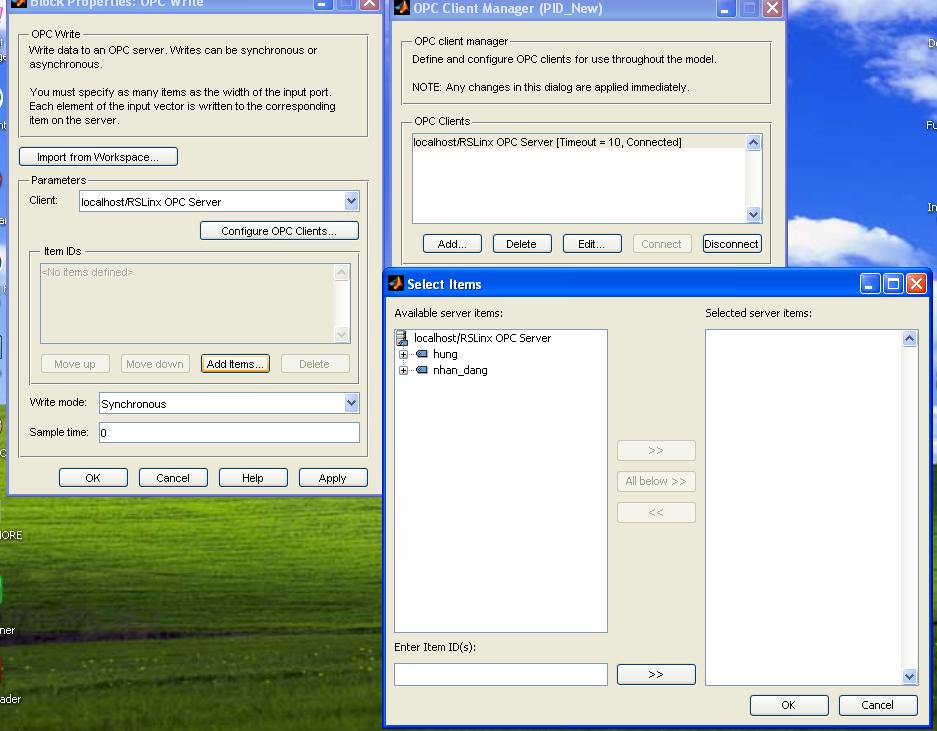The width and height of the screenshot is (937, 731).
Task: Click the server icon beside localhost/RSLinx OPC Server
Action: 402,338
